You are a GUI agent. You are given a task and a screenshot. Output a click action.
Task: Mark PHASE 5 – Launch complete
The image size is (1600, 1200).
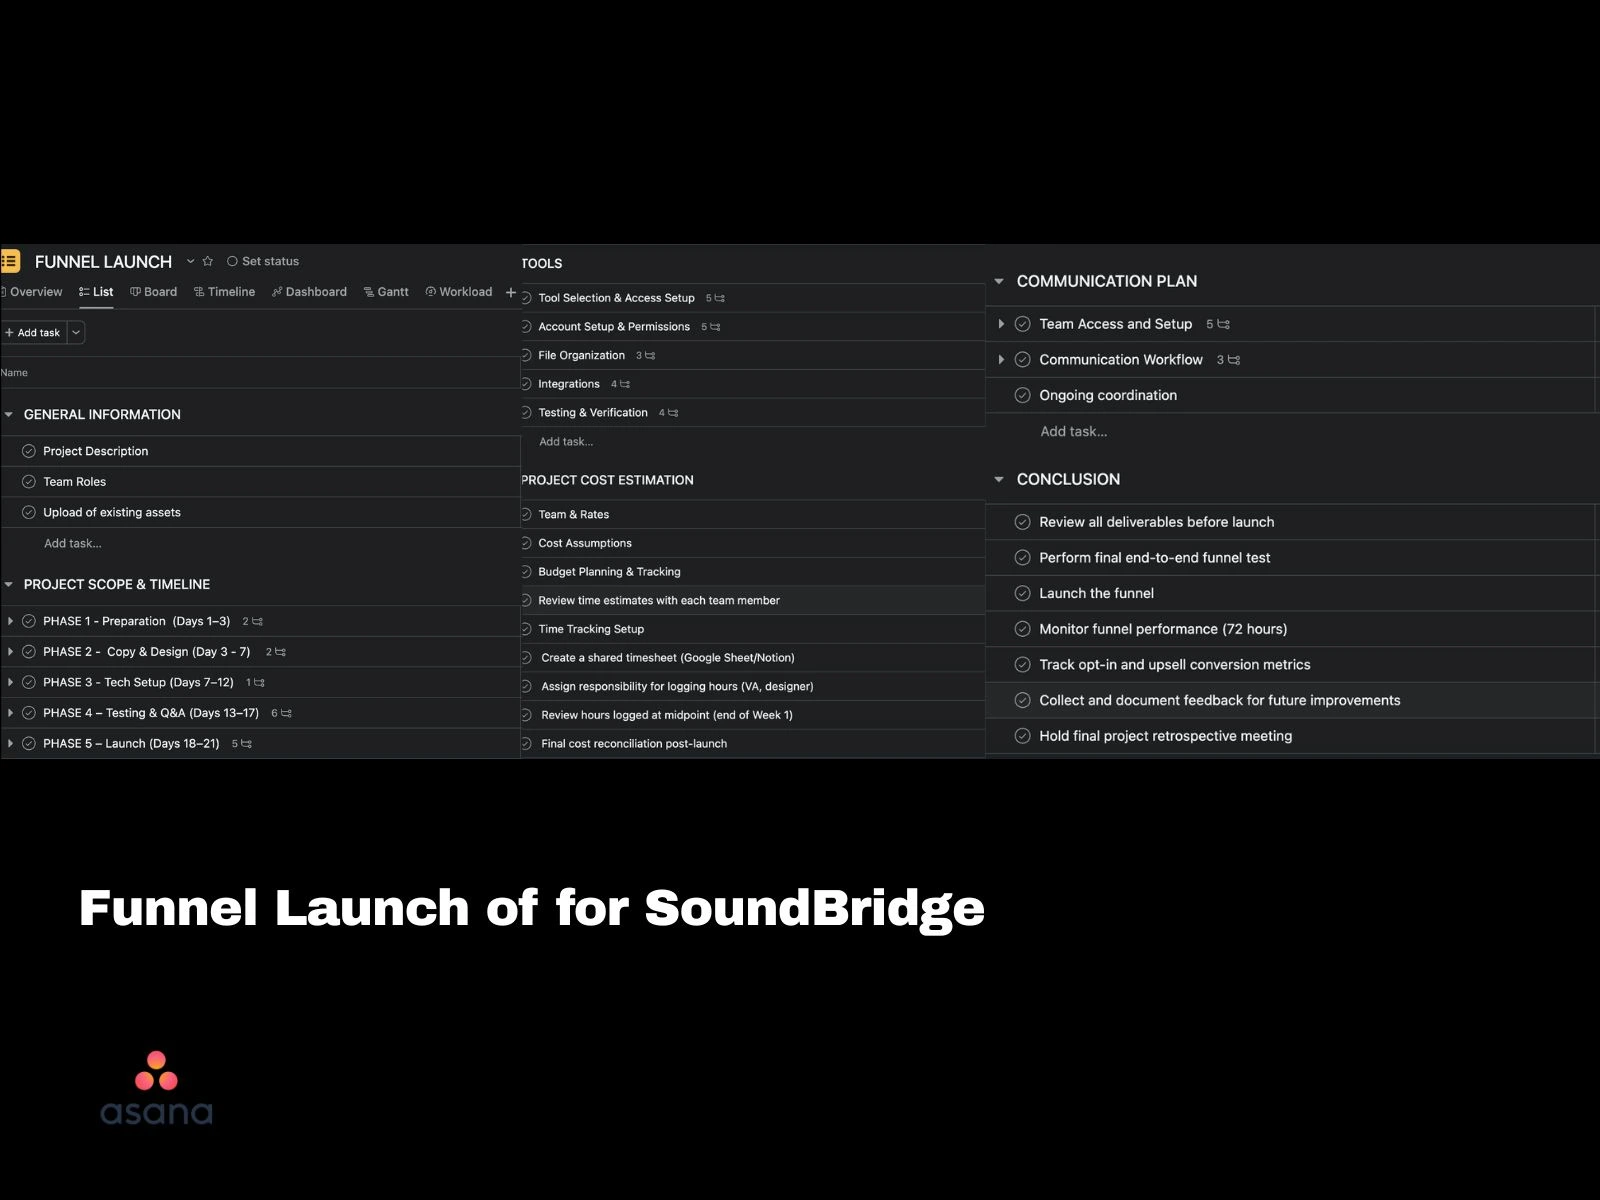coord(29,744)
